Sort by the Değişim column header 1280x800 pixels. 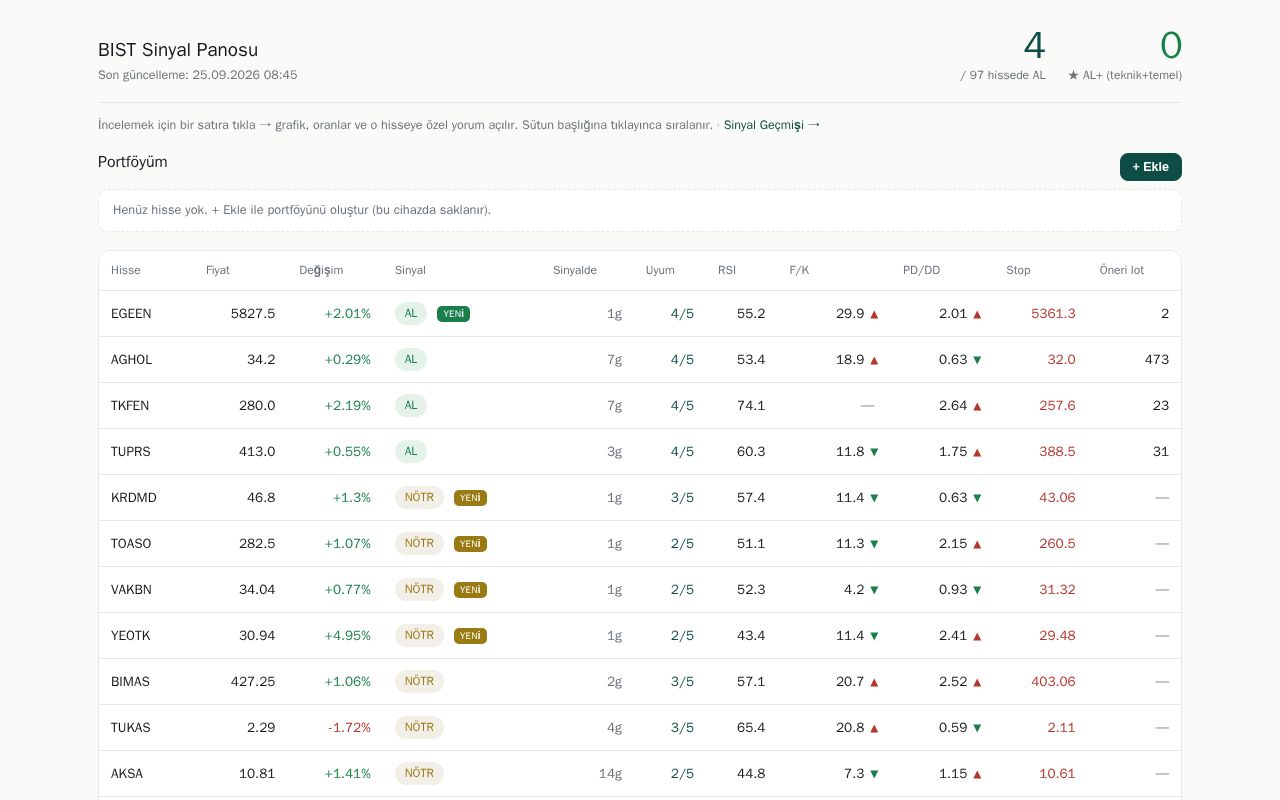coord(321,270)
